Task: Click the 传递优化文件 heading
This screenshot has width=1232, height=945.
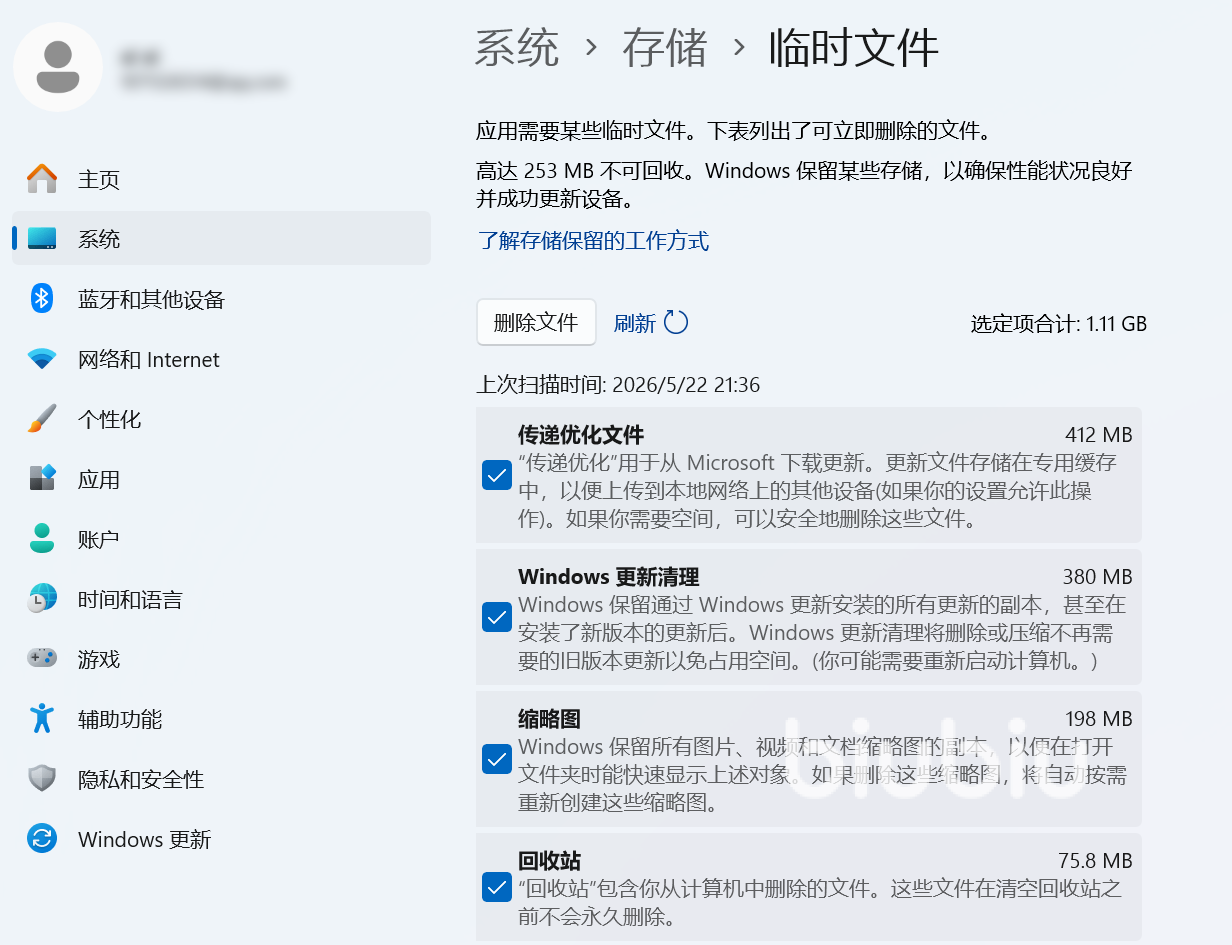Action: click(x=581, y=435)
